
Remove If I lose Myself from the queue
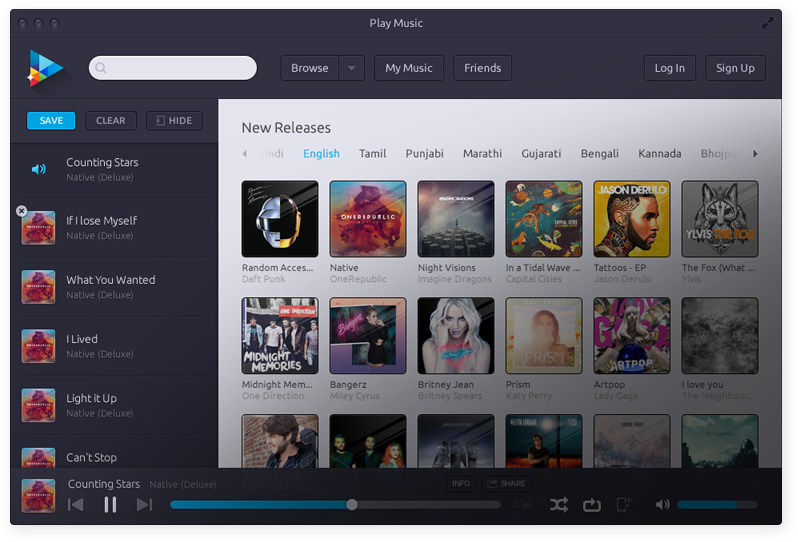(x=21, y=211)
